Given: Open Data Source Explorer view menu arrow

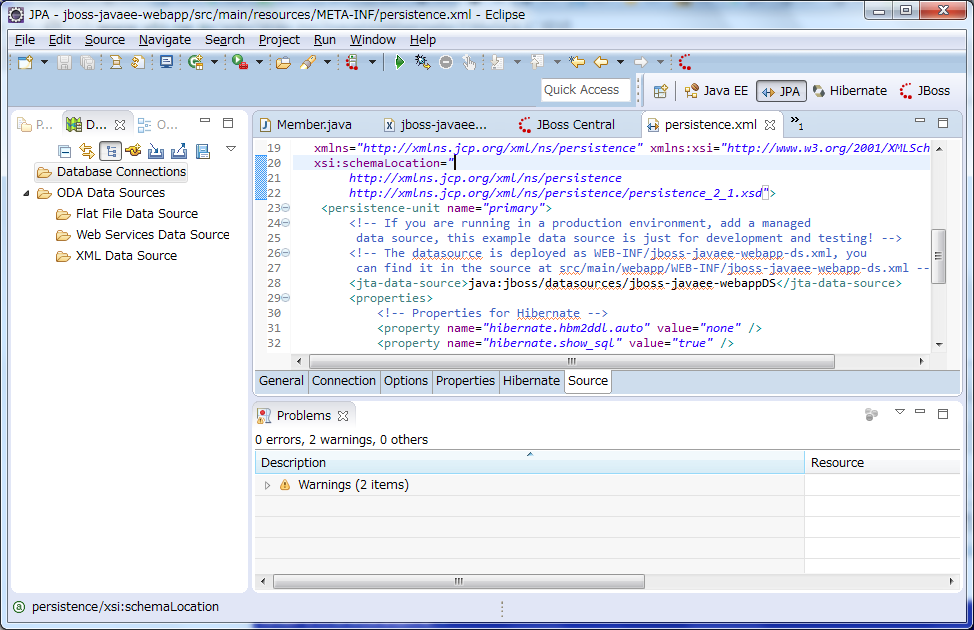Looking at the screenshot, I should point(231,149).
